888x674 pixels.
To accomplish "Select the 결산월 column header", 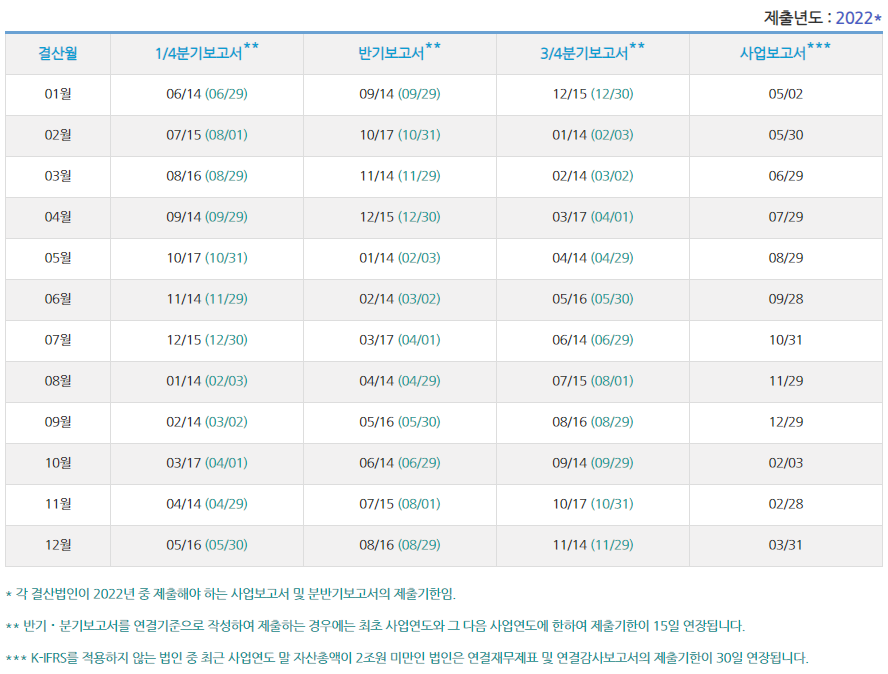I will point(58,53).
